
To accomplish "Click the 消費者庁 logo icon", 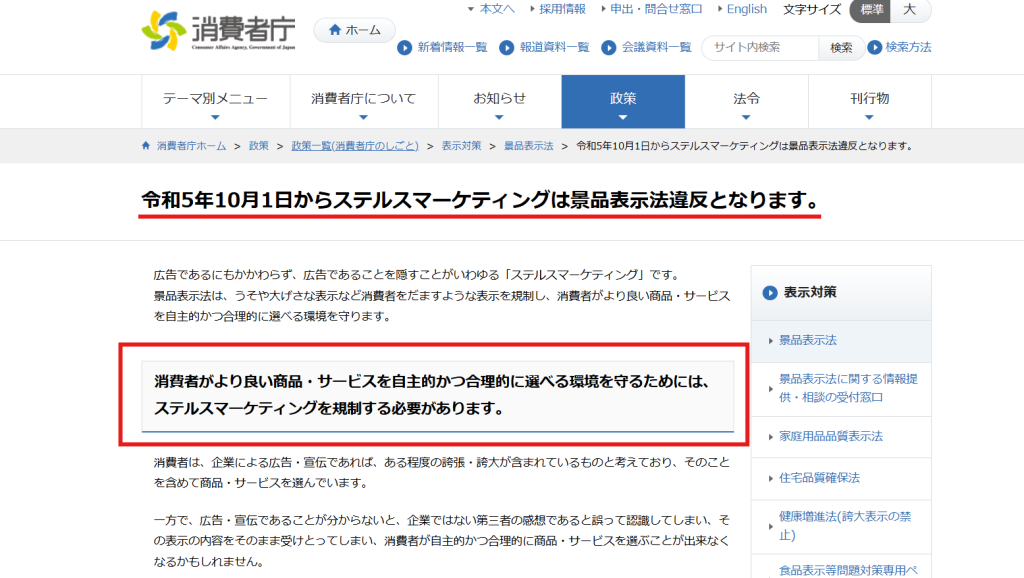I will click(160, 27).
